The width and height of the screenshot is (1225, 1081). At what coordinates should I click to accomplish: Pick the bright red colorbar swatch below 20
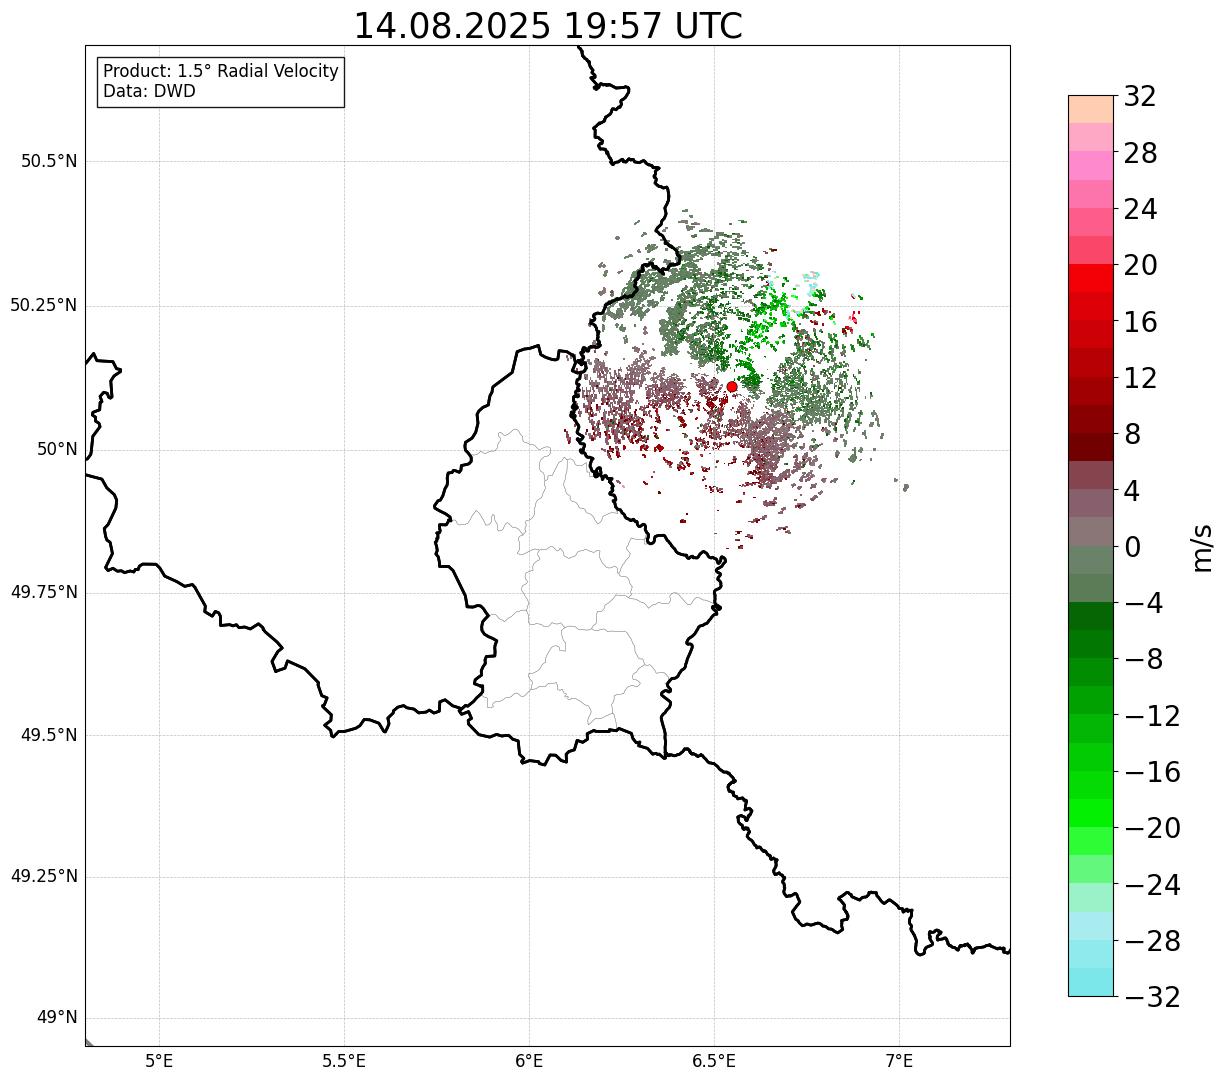1090,278
